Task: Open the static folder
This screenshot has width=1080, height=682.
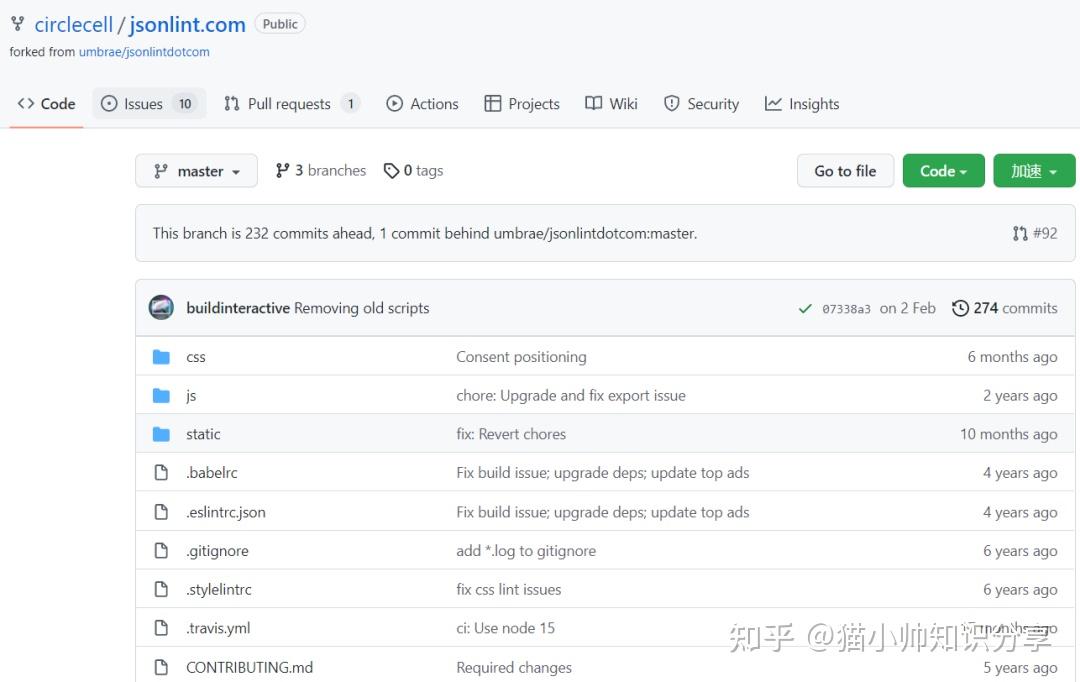Action: (203, 434)
